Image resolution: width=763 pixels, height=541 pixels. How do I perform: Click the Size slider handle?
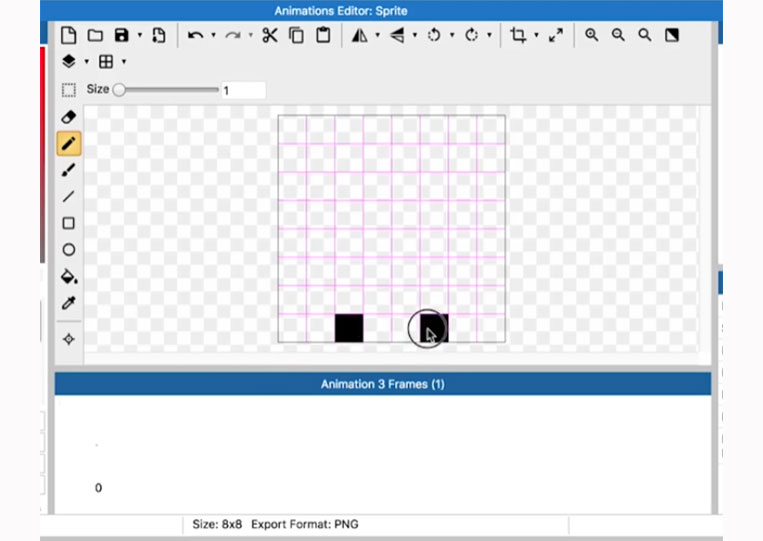(x=119, y=90)
